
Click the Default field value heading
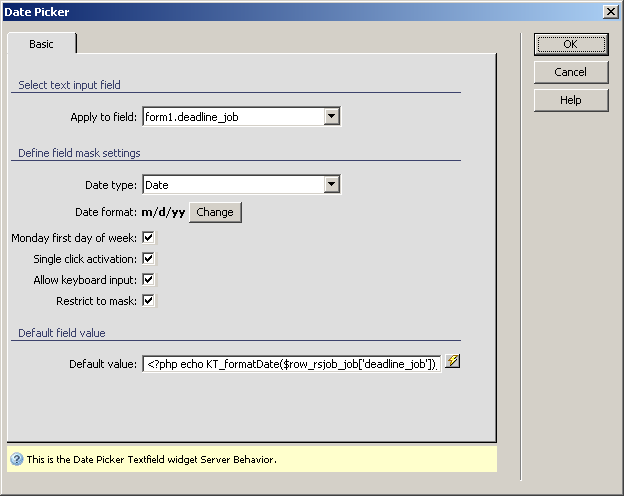pos(61,333)
